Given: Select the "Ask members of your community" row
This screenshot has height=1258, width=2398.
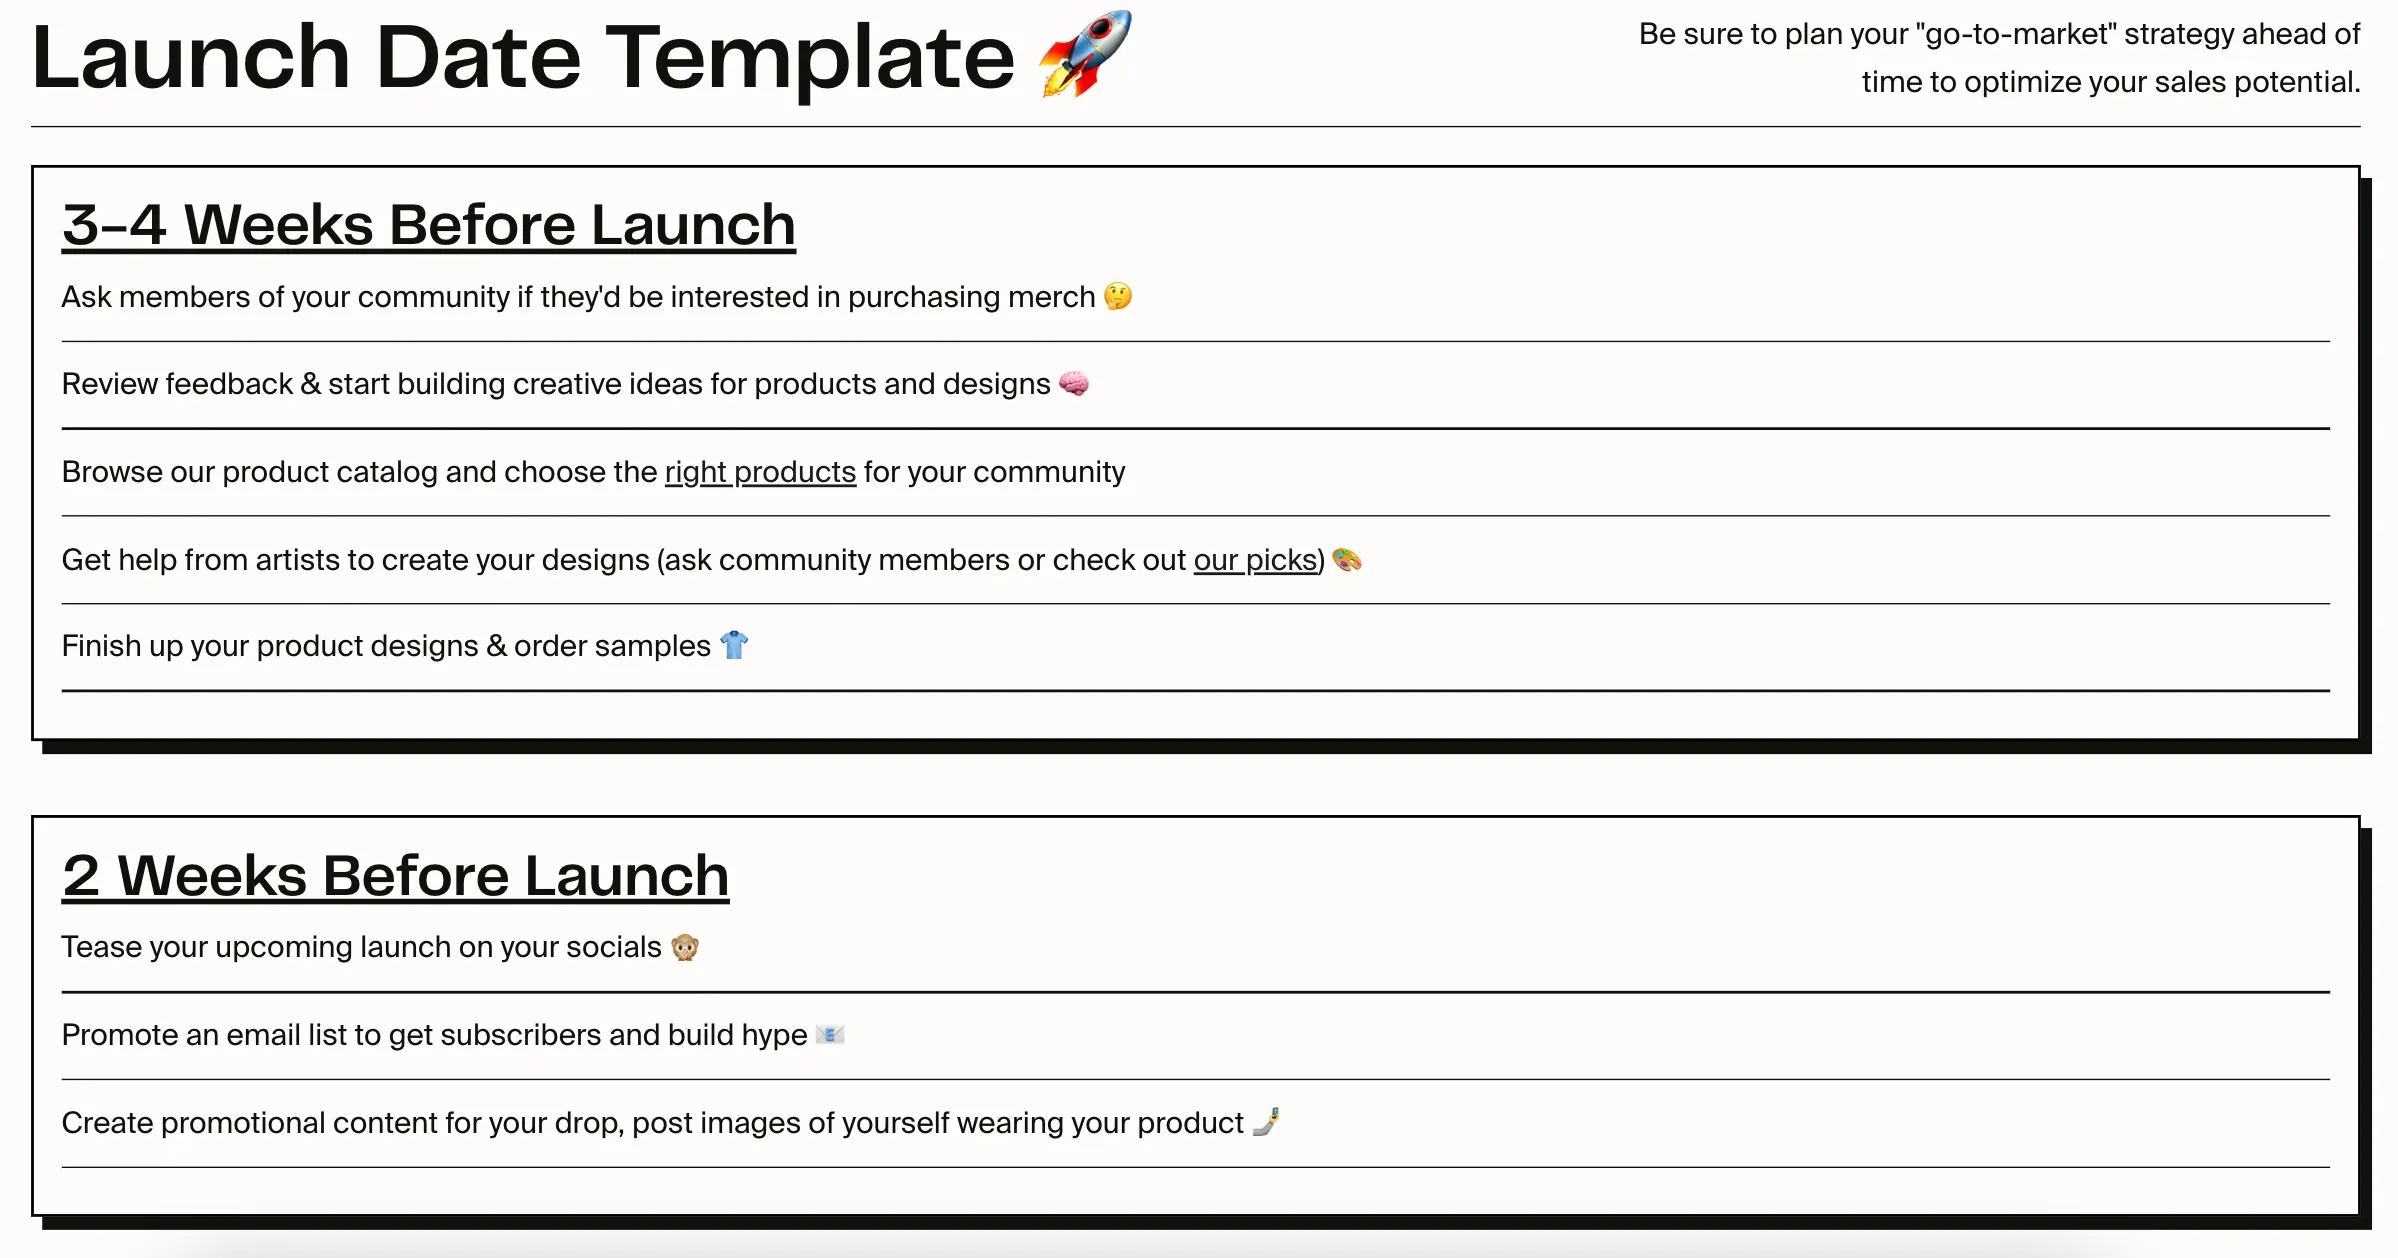Looking at the screenshot, I should [x=578, y=297].
